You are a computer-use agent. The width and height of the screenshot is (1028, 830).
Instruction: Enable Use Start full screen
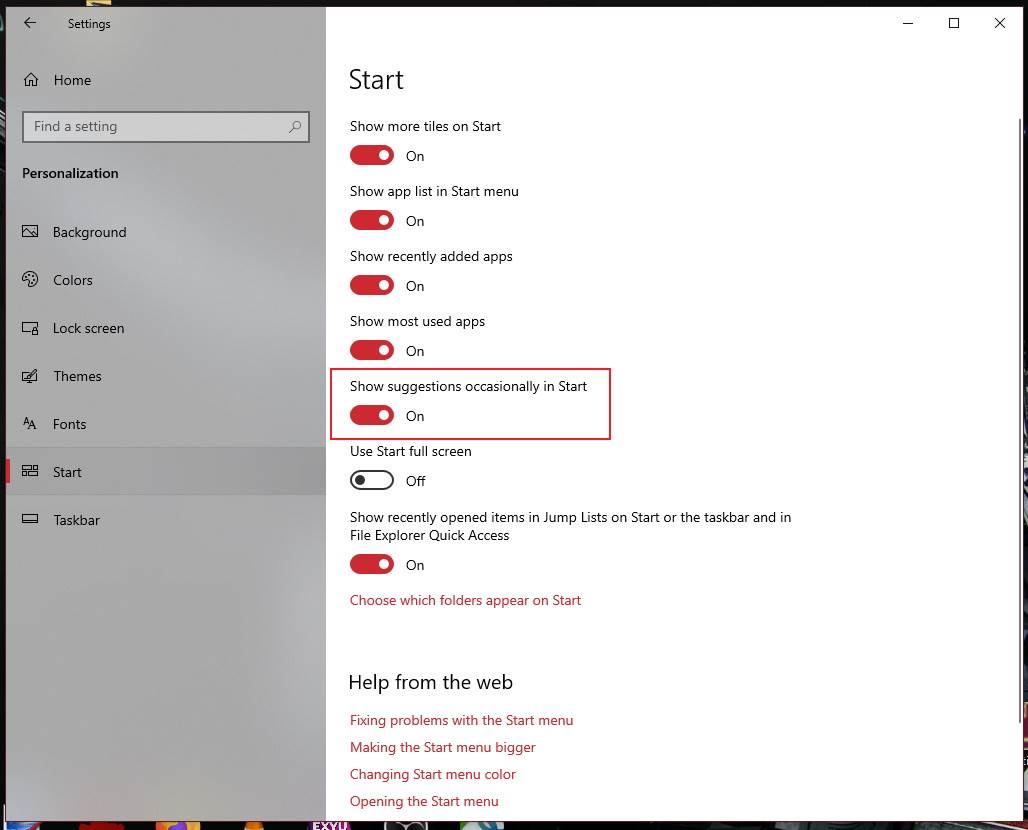point(371,480)
